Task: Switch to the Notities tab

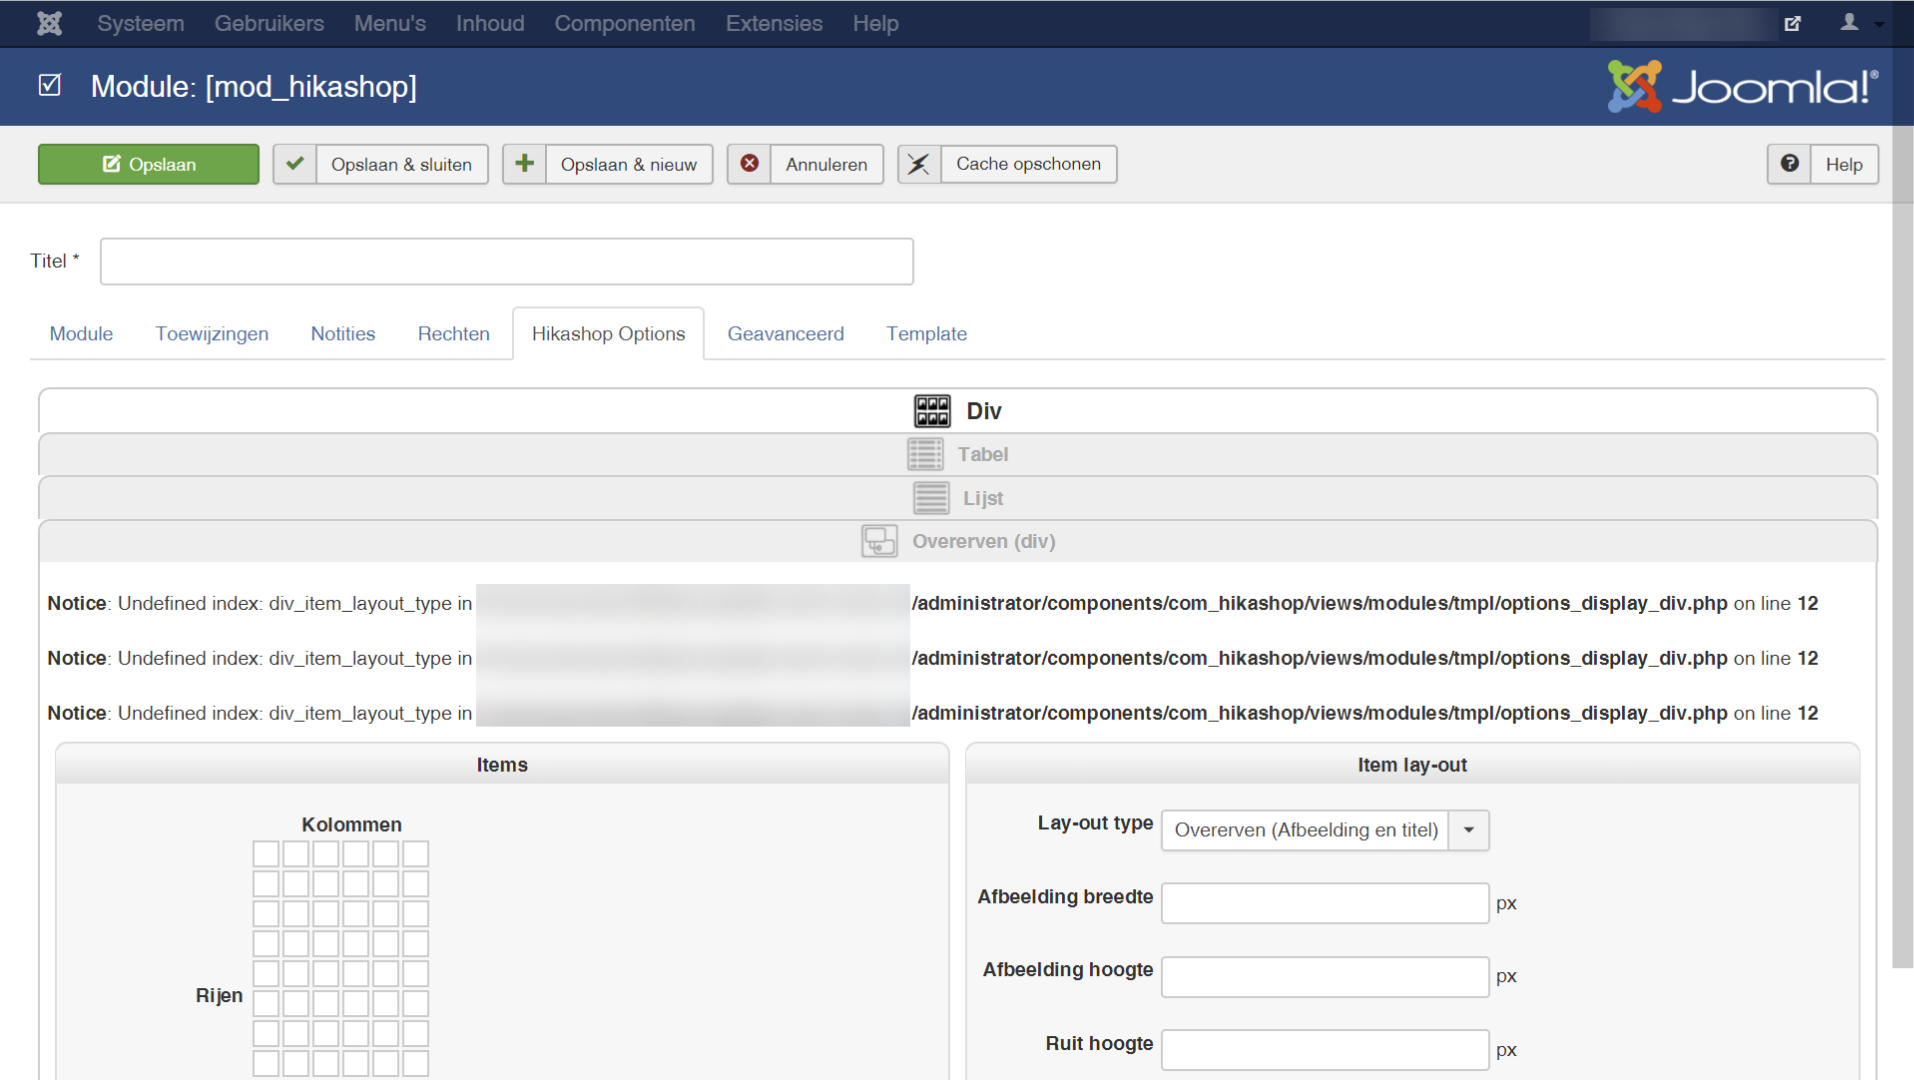Action: tap(343, 334)
